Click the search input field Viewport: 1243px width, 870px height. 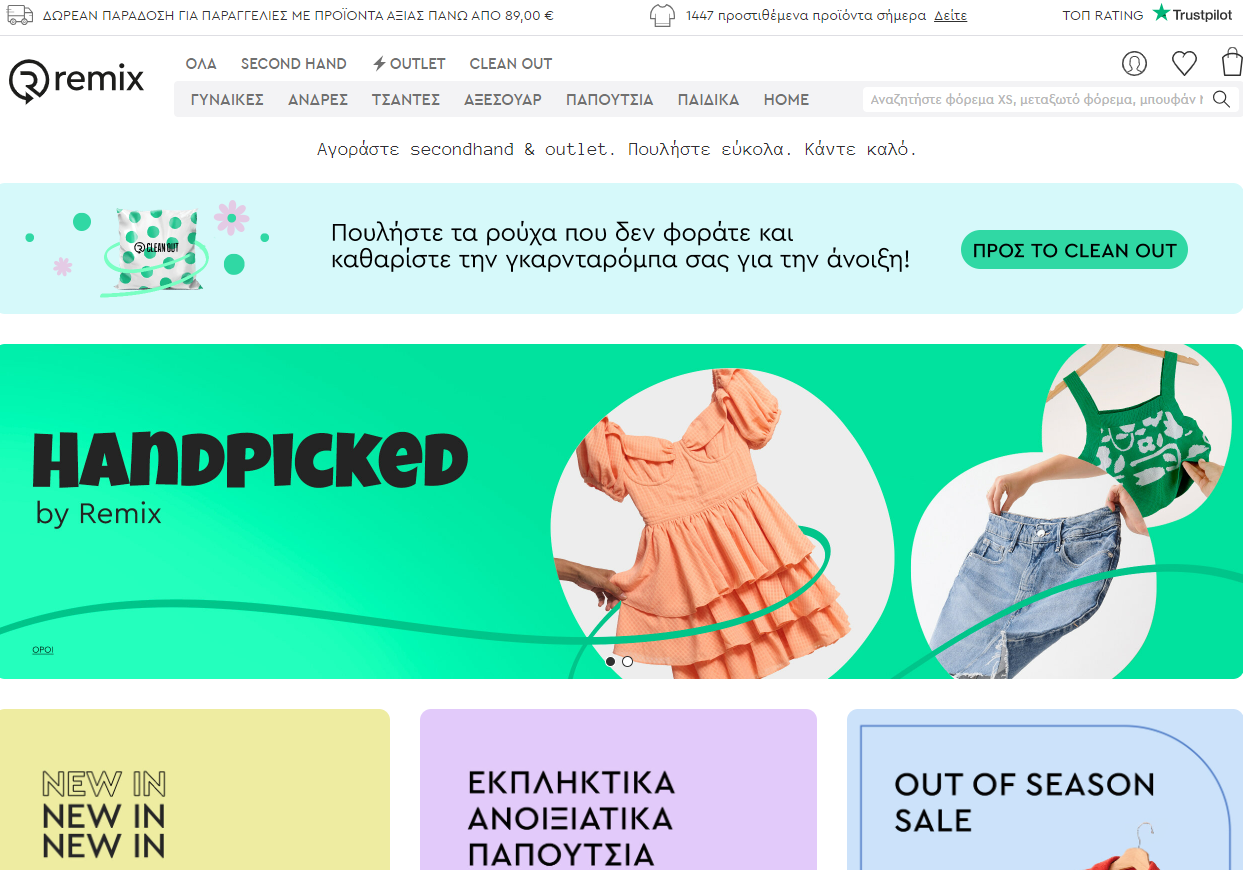pyautogui.click(x=1036, y=99)
